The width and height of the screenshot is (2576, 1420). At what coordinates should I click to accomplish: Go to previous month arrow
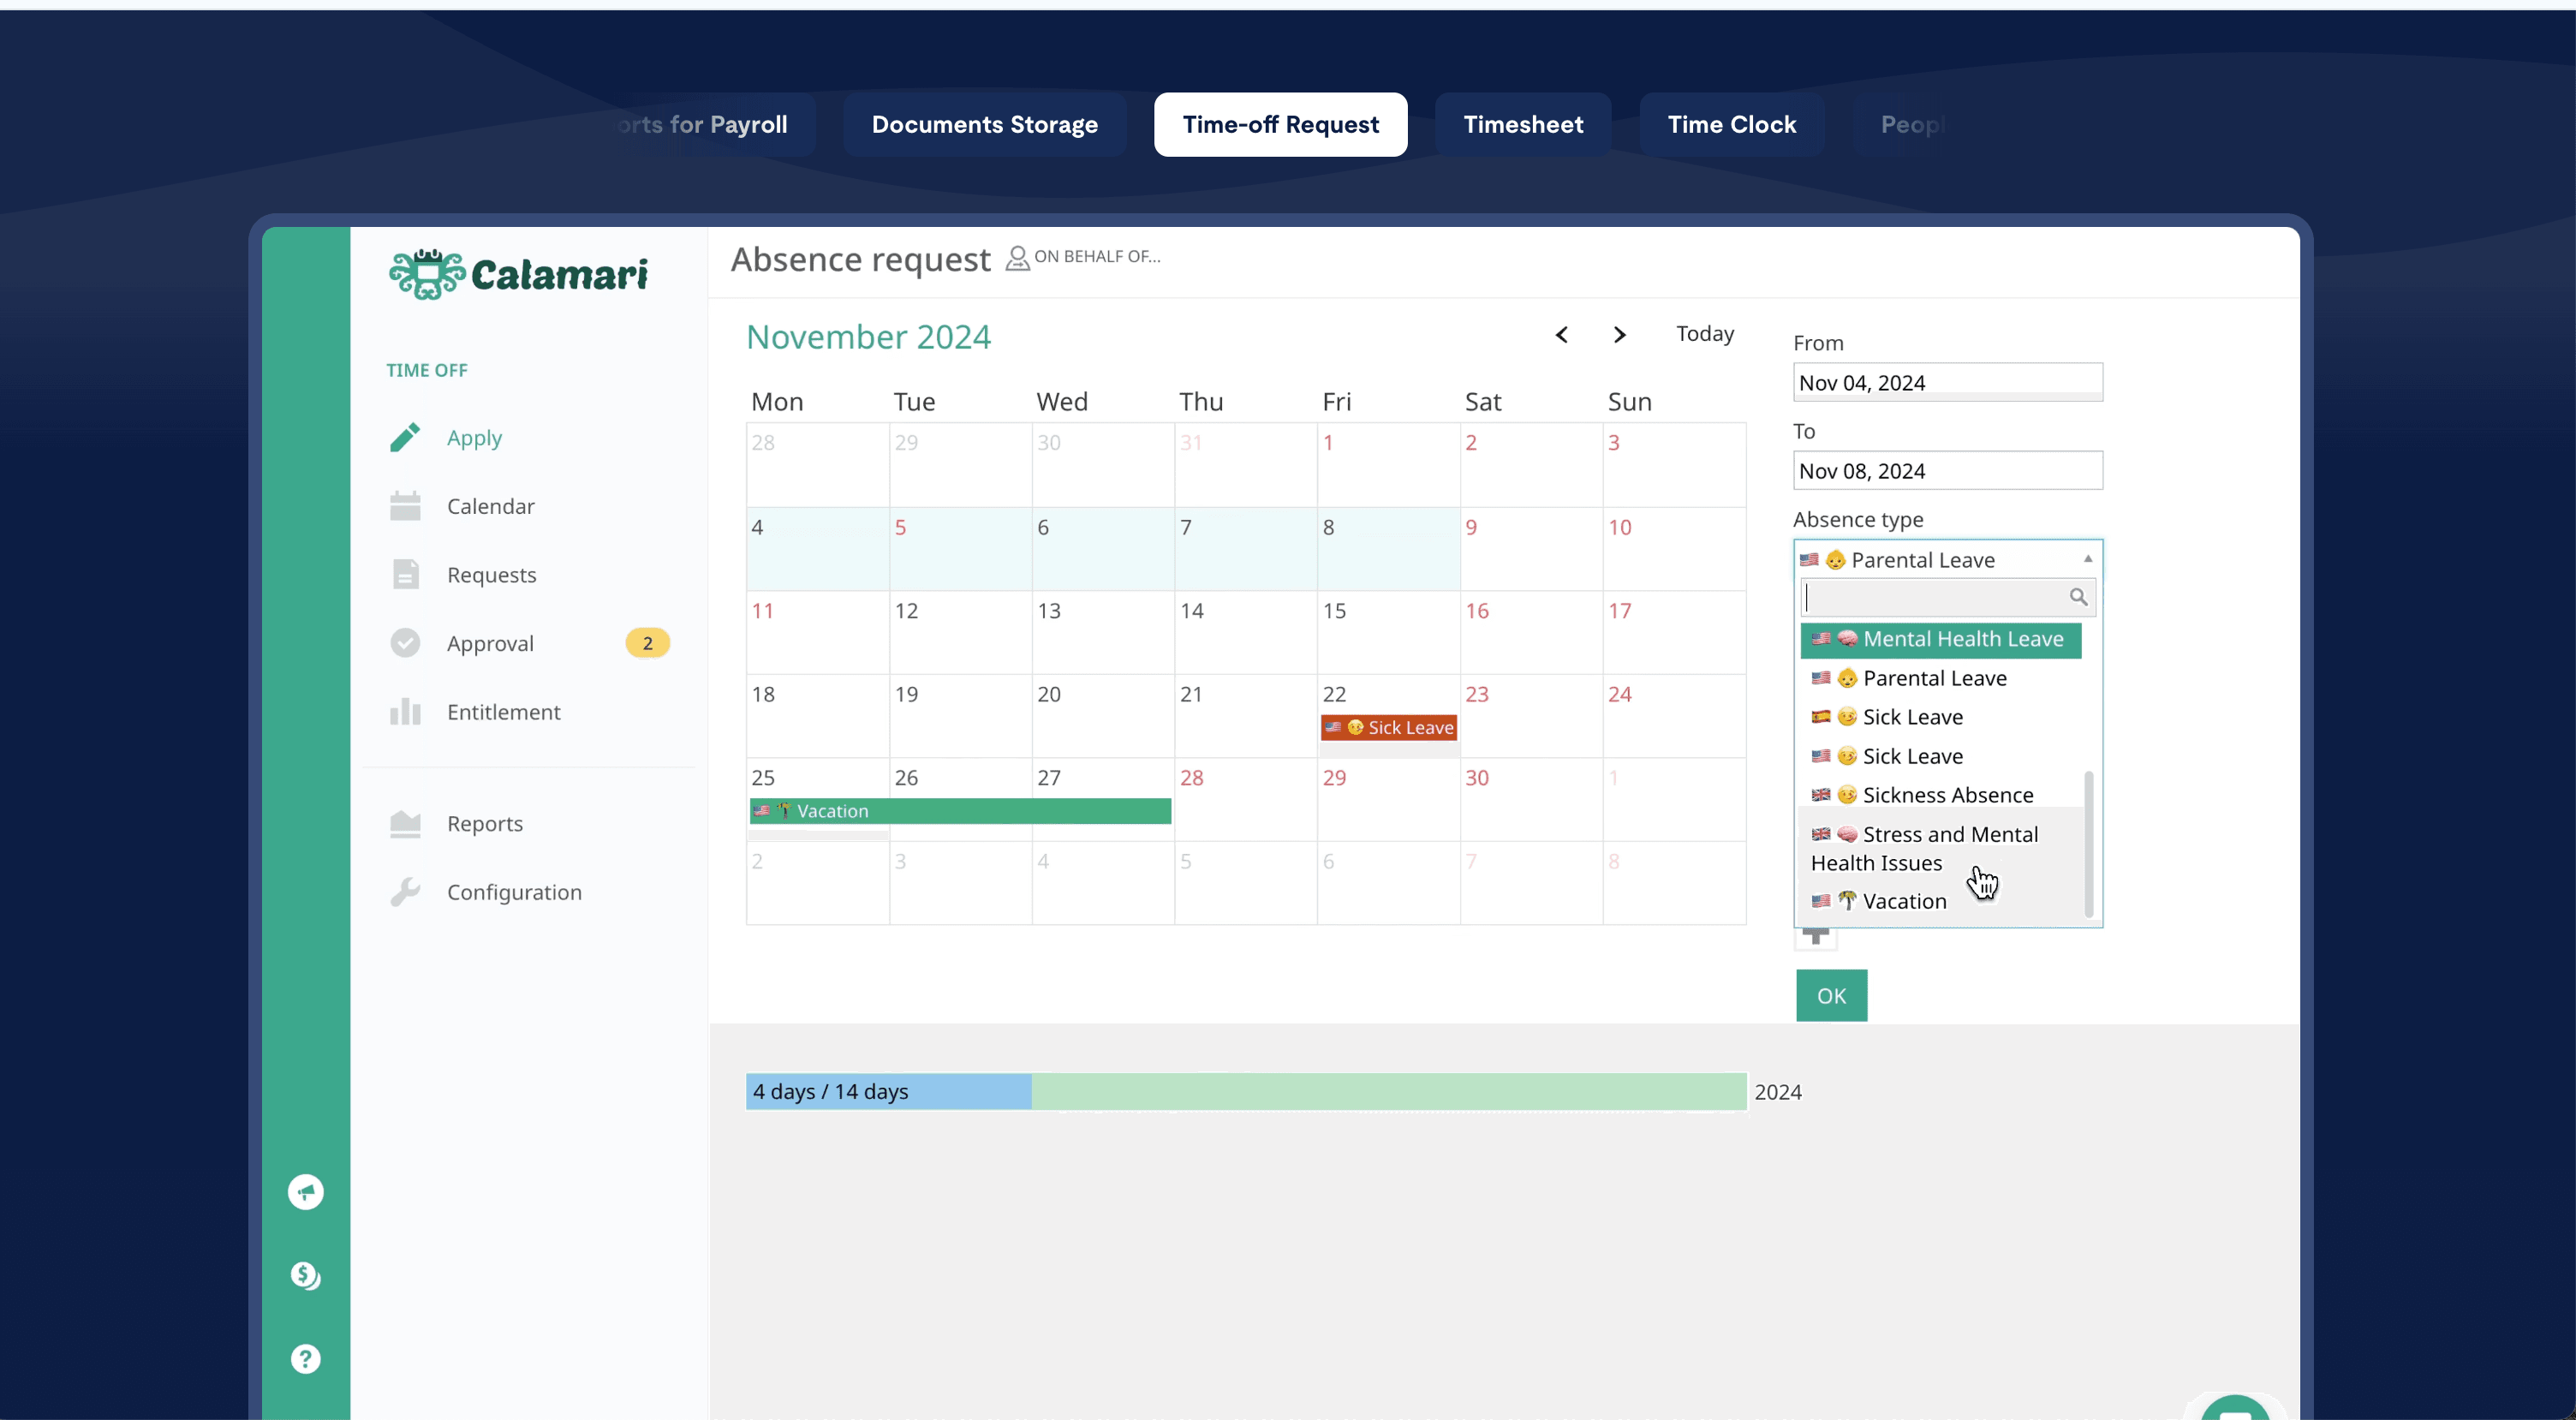(x=1562, y=335)
